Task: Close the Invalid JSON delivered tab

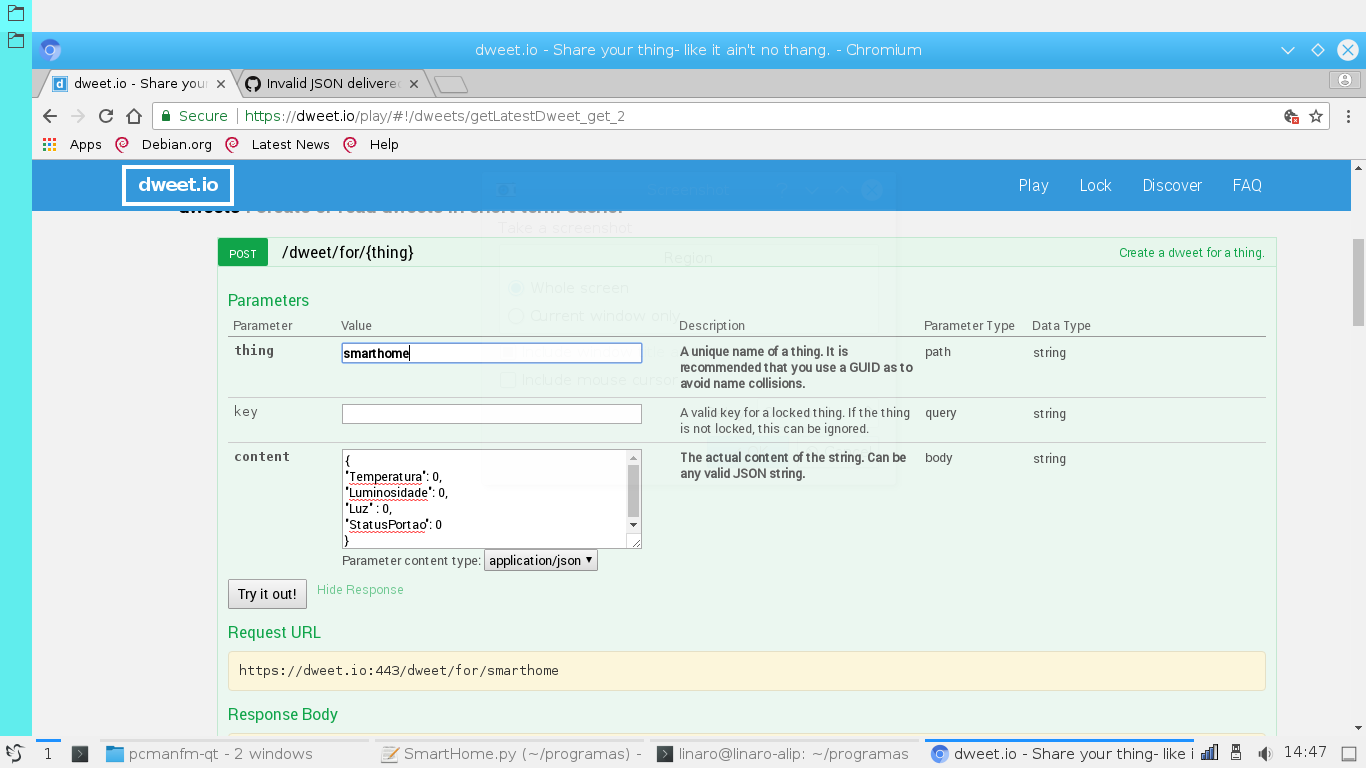Action: click(414, 84)
